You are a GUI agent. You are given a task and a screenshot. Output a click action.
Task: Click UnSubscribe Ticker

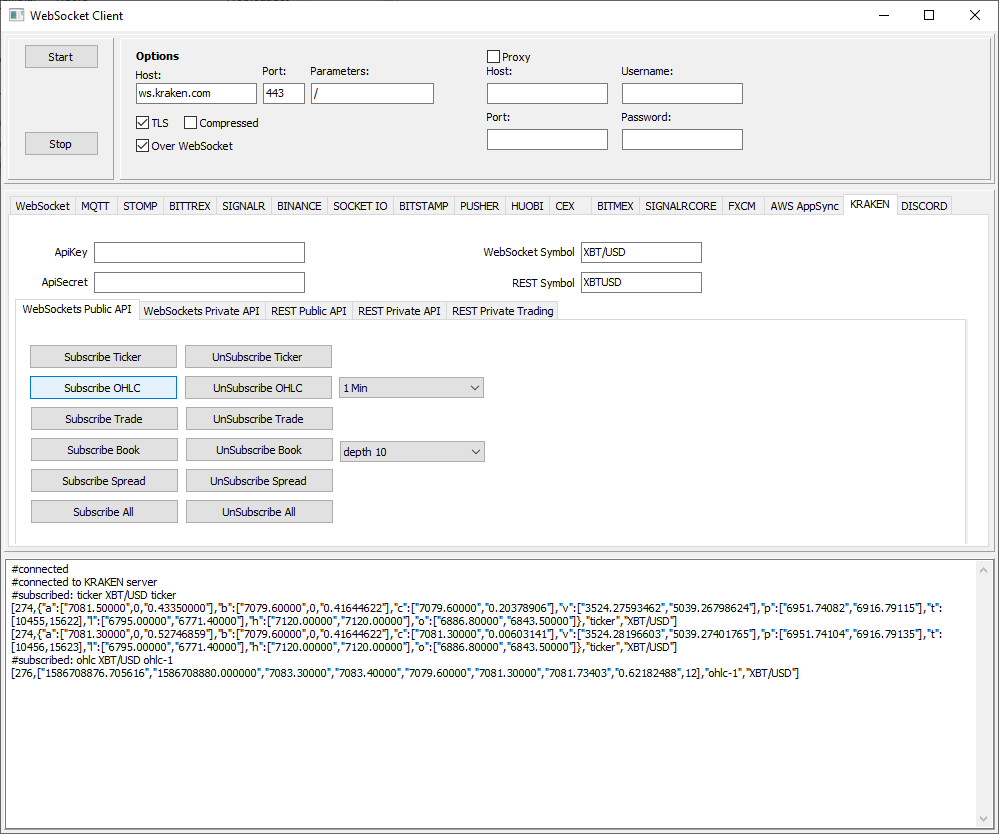(258, 357)
